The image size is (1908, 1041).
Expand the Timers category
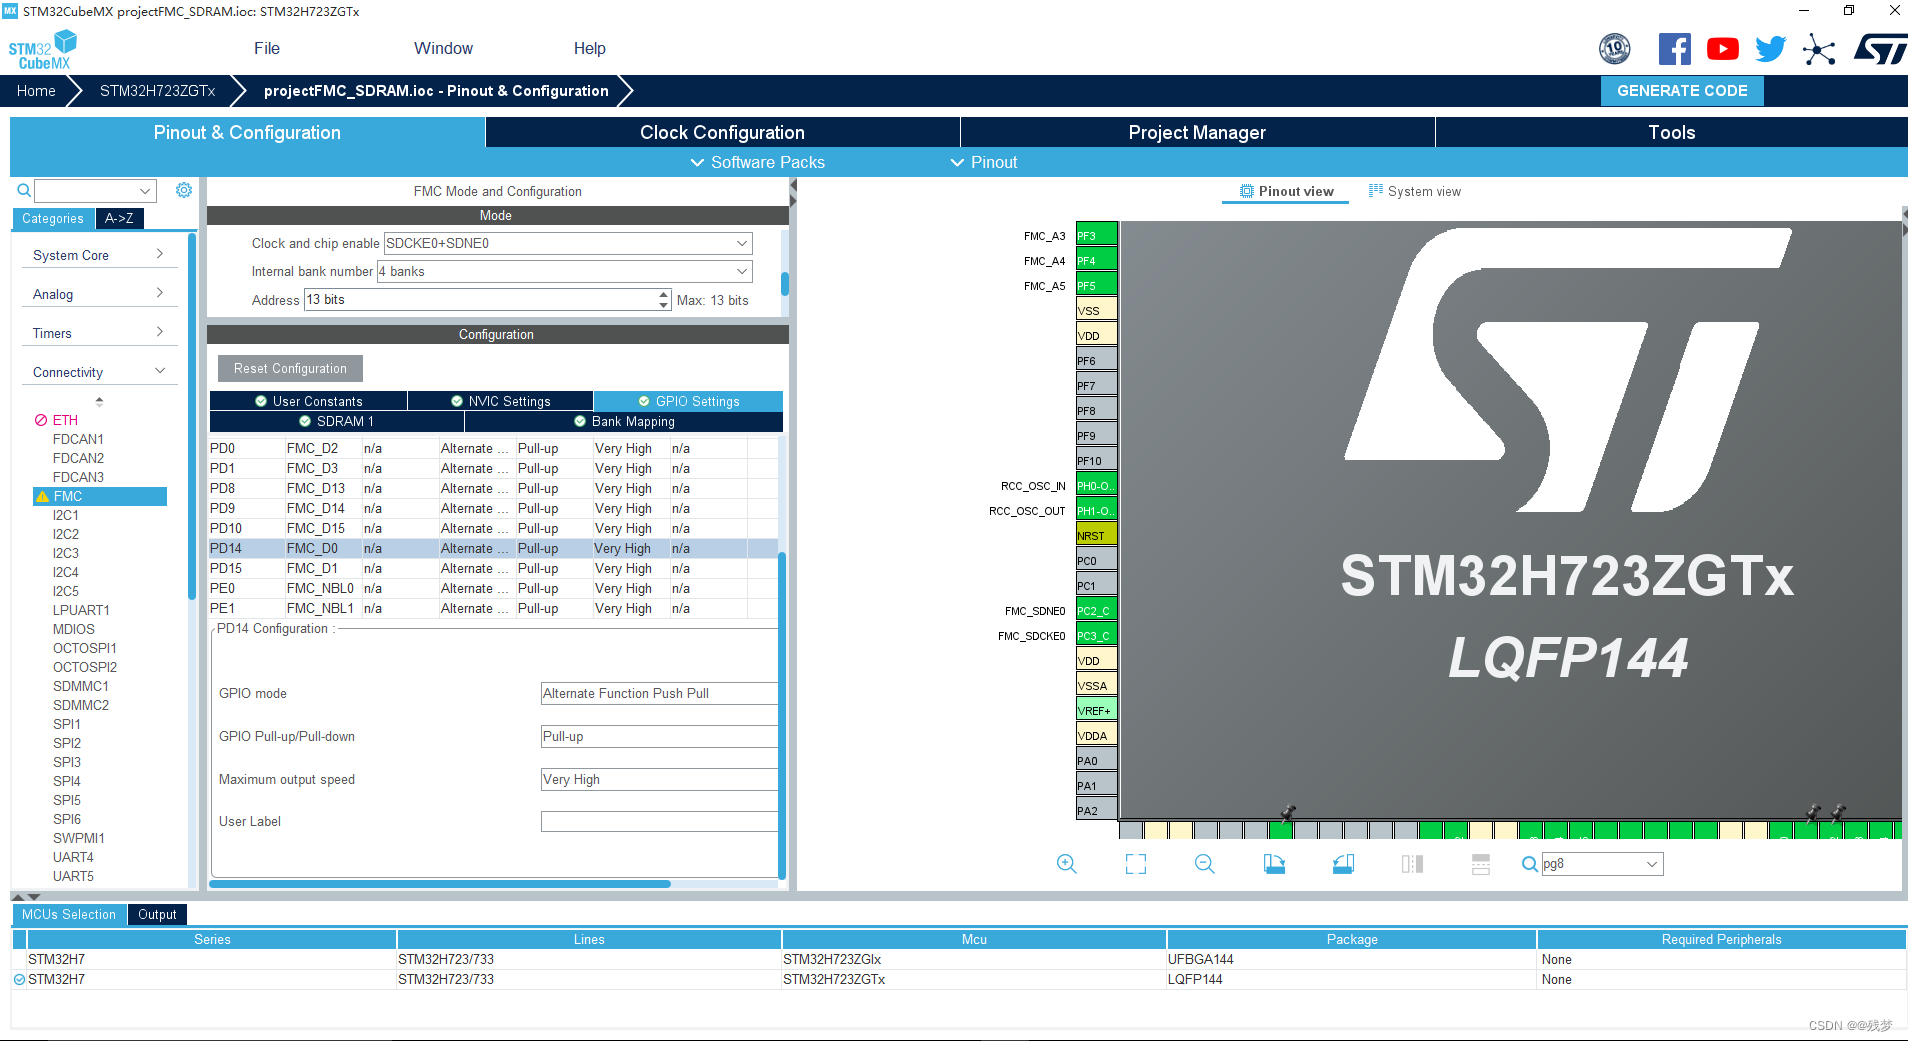click(x=98, y=333)
